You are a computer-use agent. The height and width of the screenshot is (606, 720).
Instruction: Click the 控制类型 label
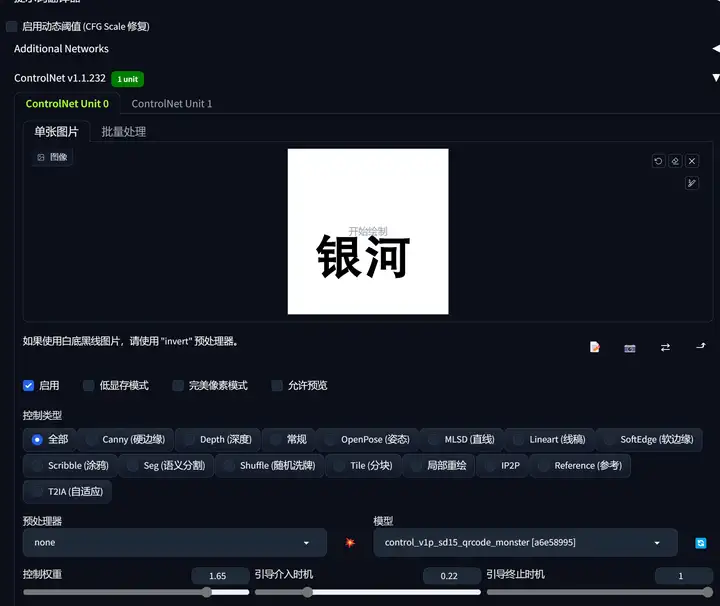42,415
